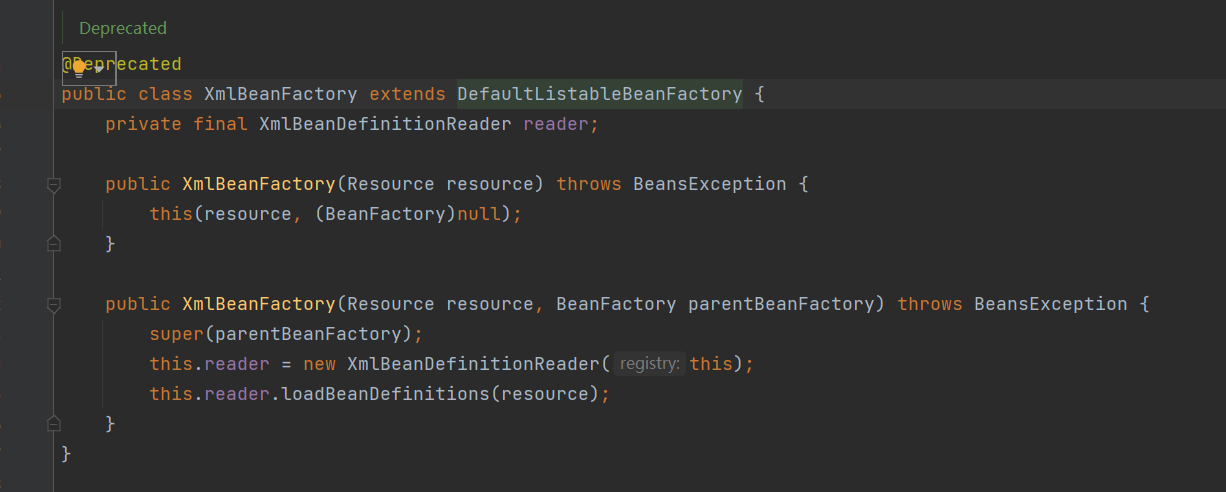Click 'private final' modifiers on reader field
Image resolution: width=1226 pixels, height=492 pixels.
(177, 124)
